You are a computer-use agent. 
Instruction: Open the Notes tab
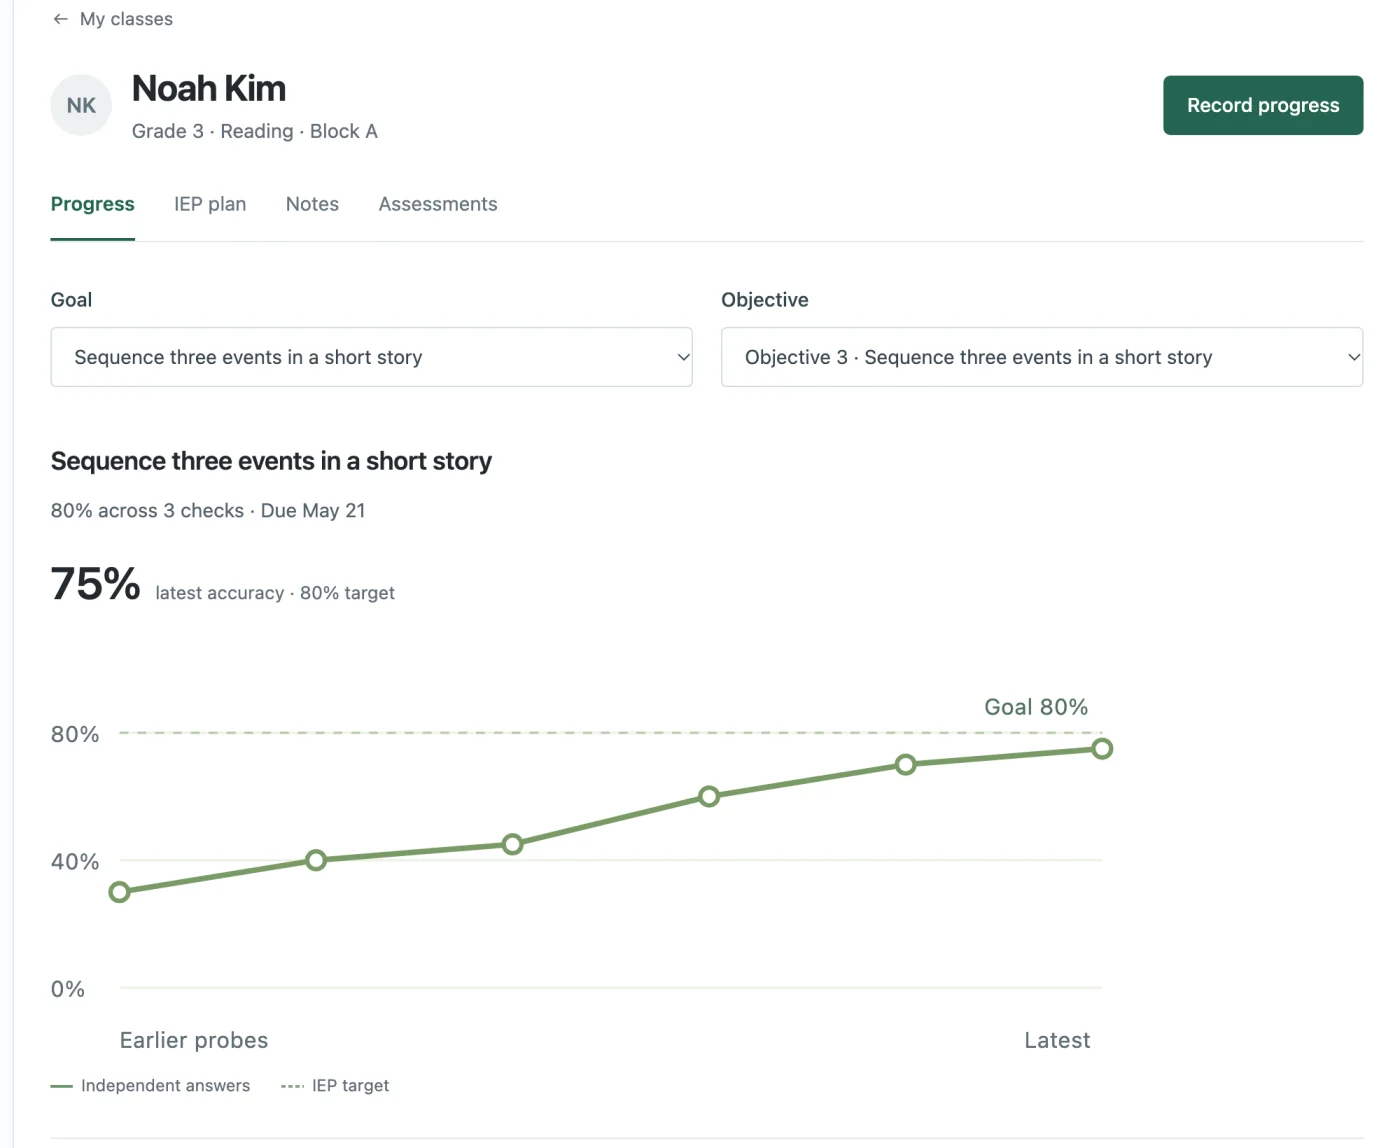point(312,204)
